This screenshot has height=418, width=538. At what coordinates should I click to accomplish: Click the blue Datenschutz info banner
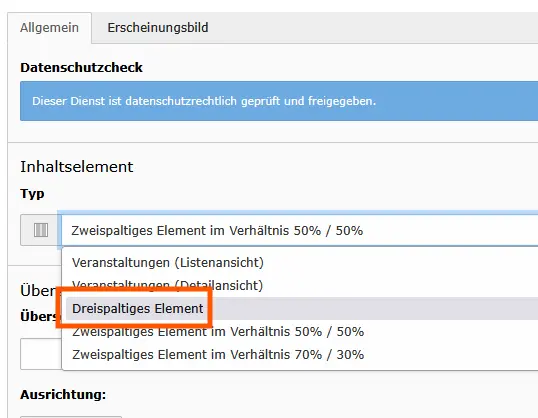point(279,101)
